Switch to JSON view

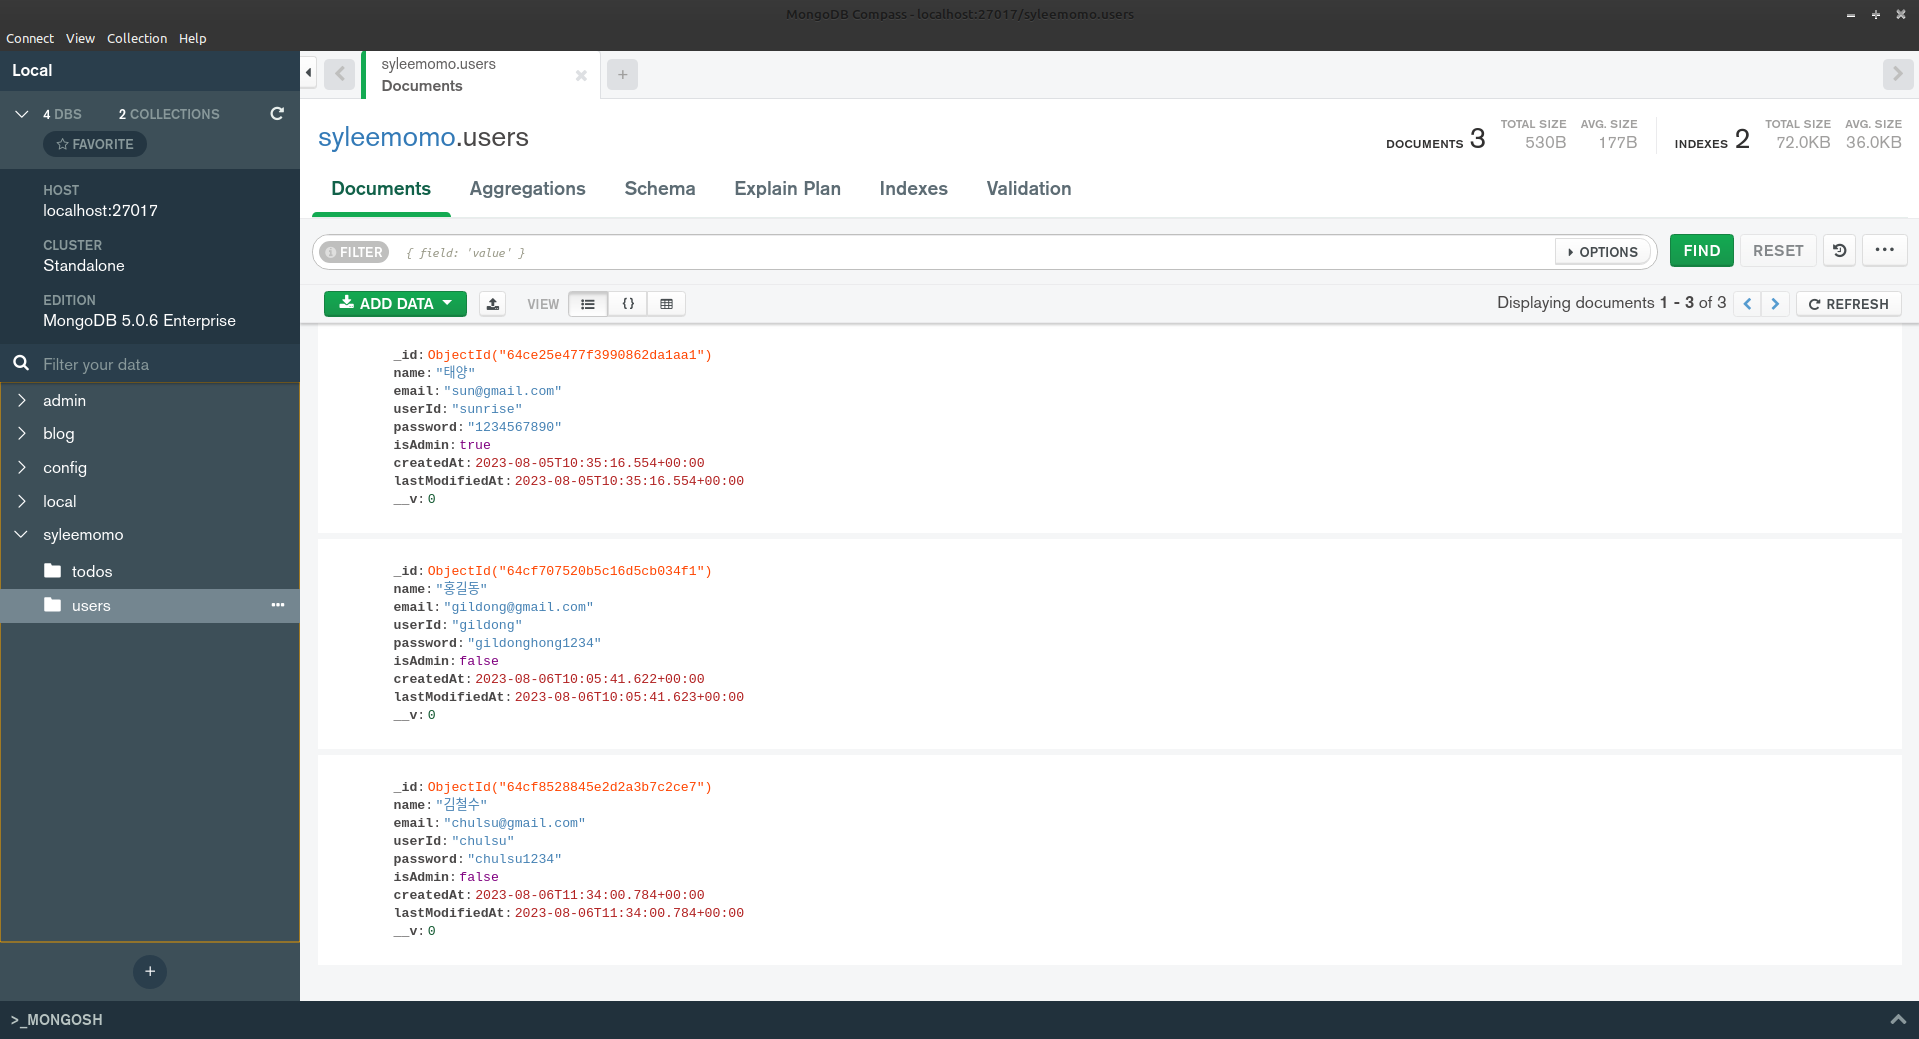628,304
